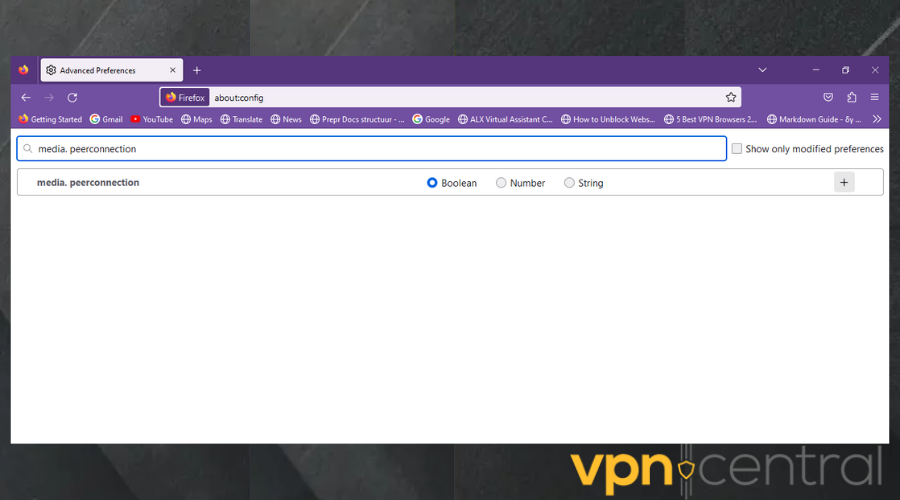Open the Gmail bookmark
Viewport: 900px width, 500px height.
pyautogui.click(x=106, y=119)
